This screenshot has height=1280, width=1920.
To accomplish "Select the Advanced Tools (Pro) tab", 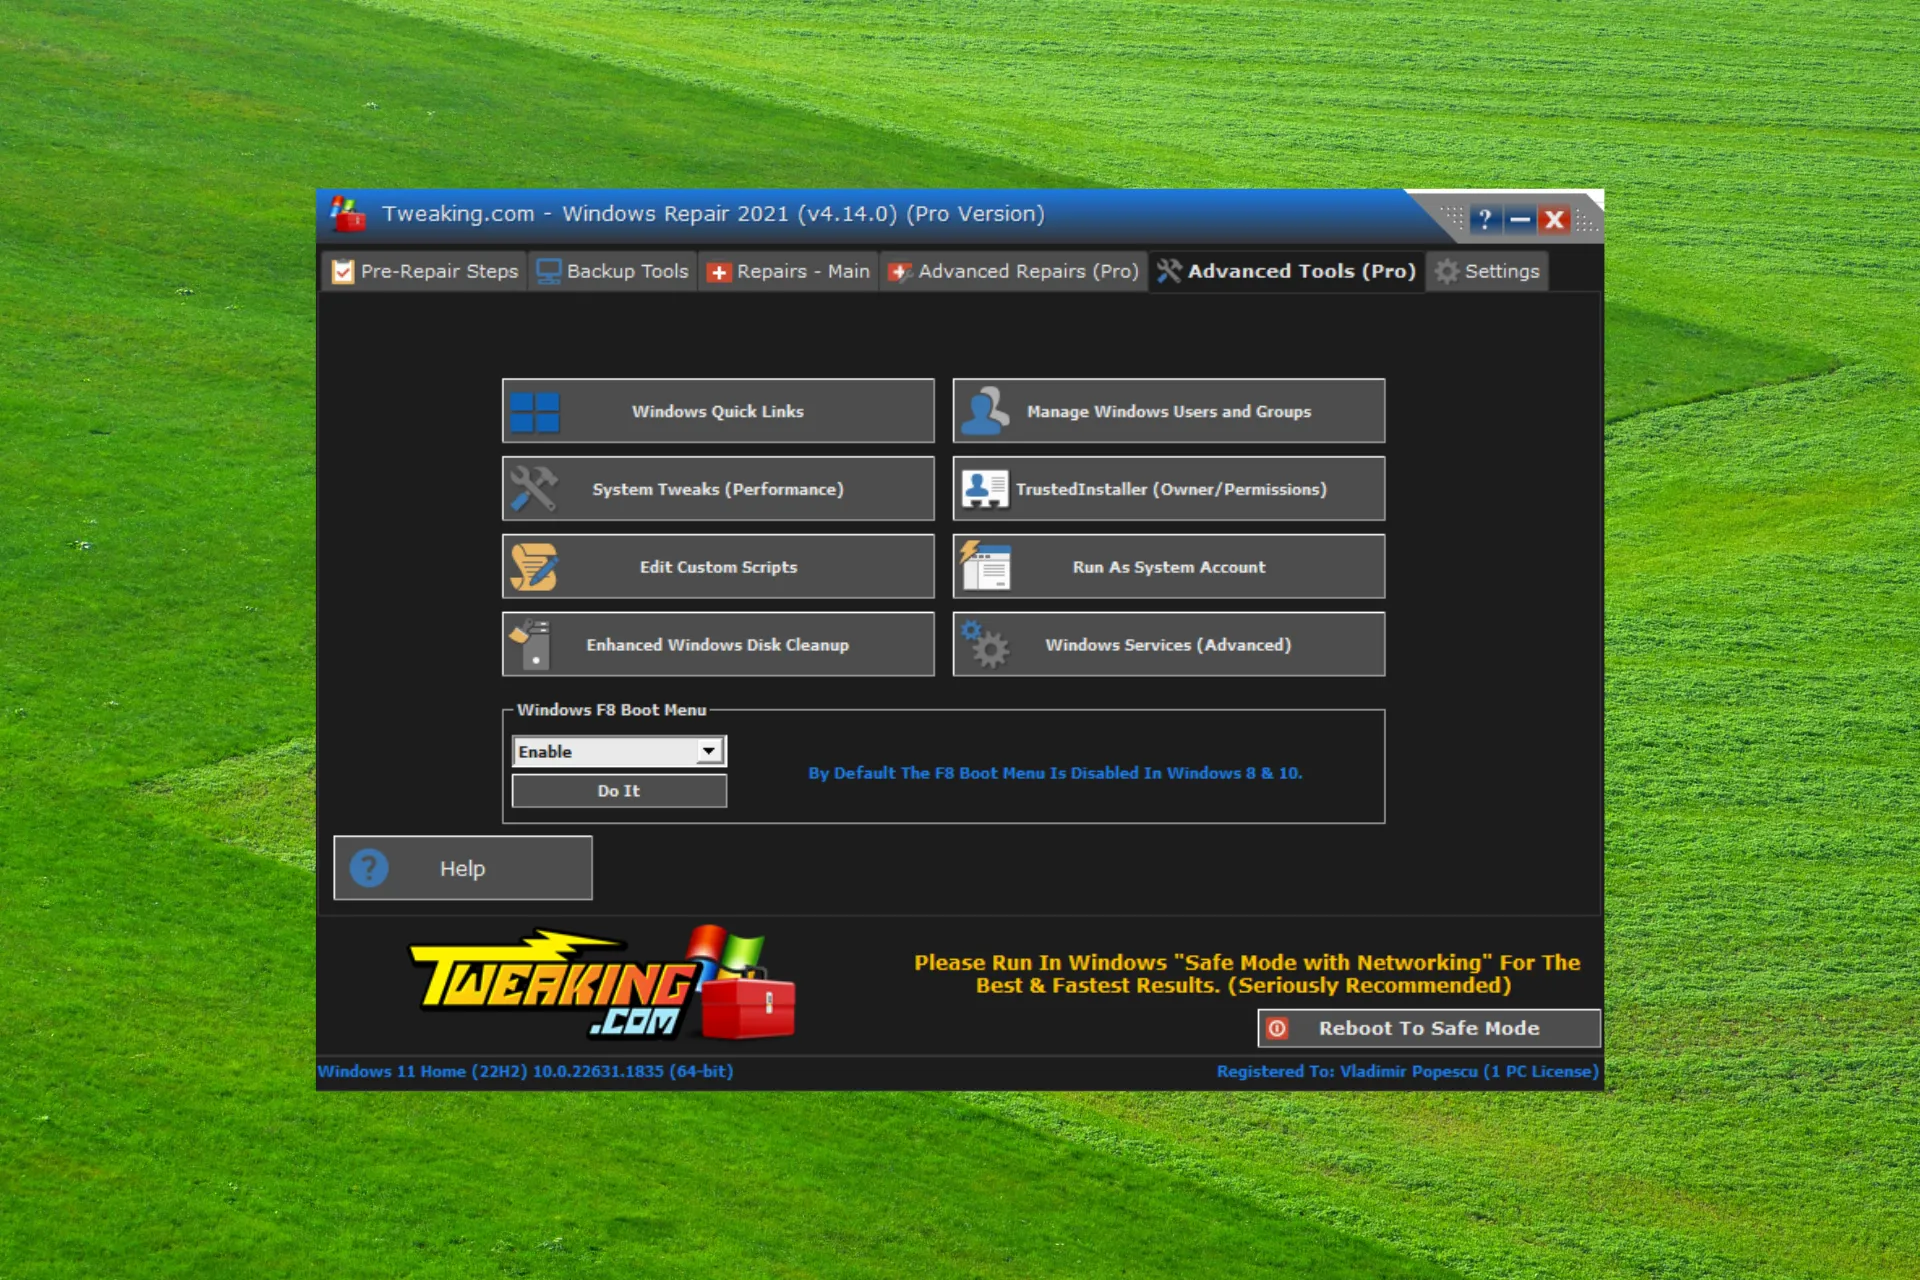I will click(1287, 271).
